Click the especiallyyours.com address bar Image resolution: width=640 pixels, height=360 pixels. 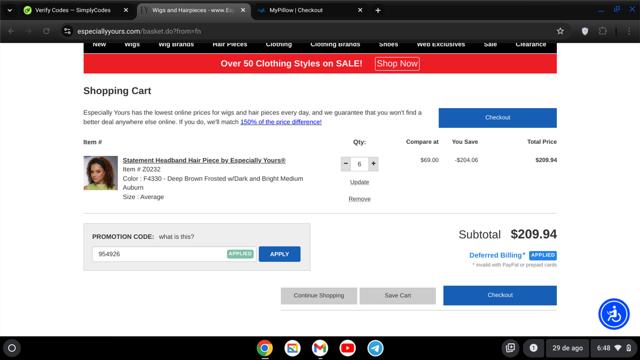tap(310, 31)
